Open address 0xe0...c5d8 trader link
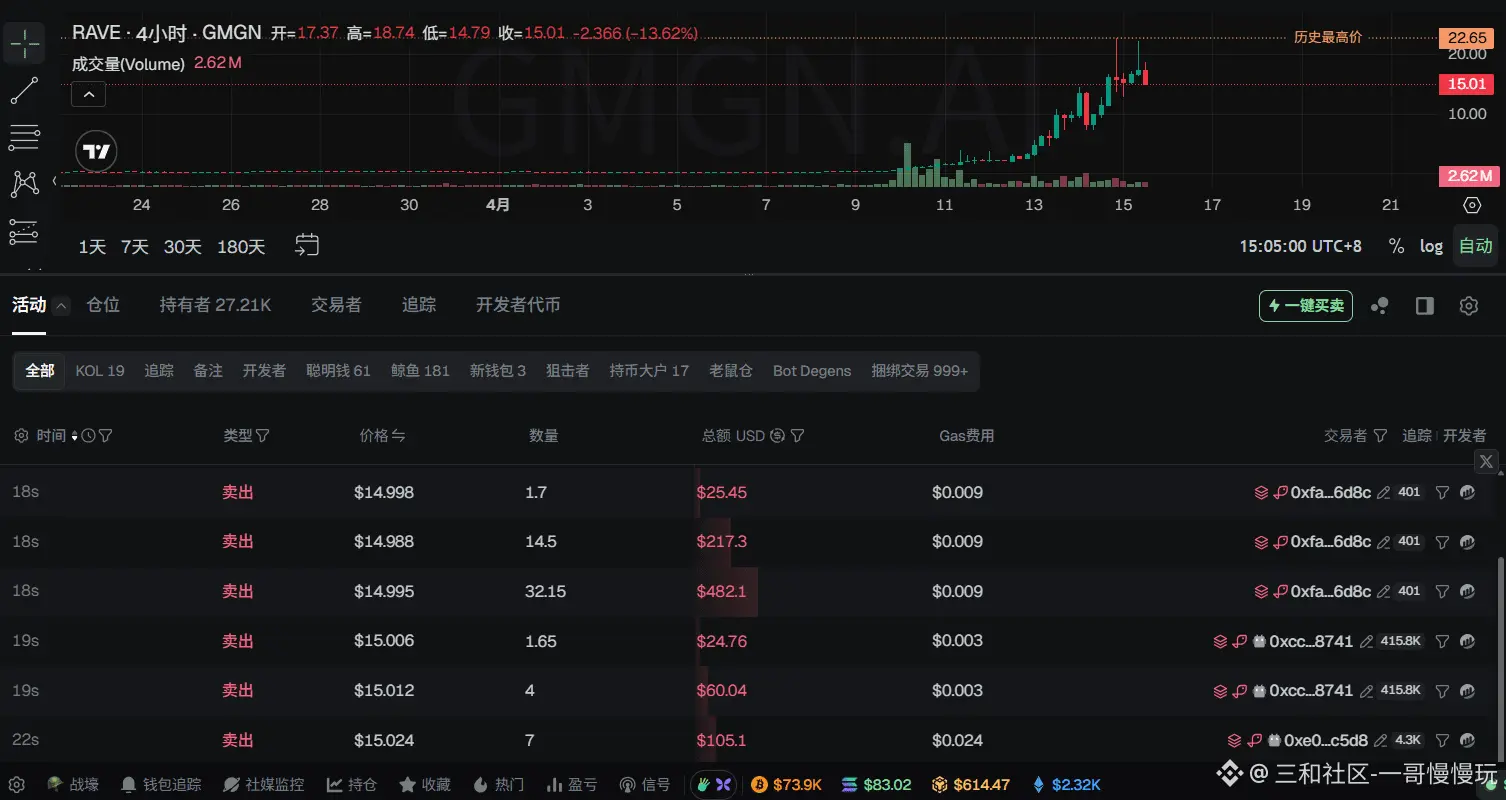This screenshot has width=1506, height=800. click(x=1327, y=741)
